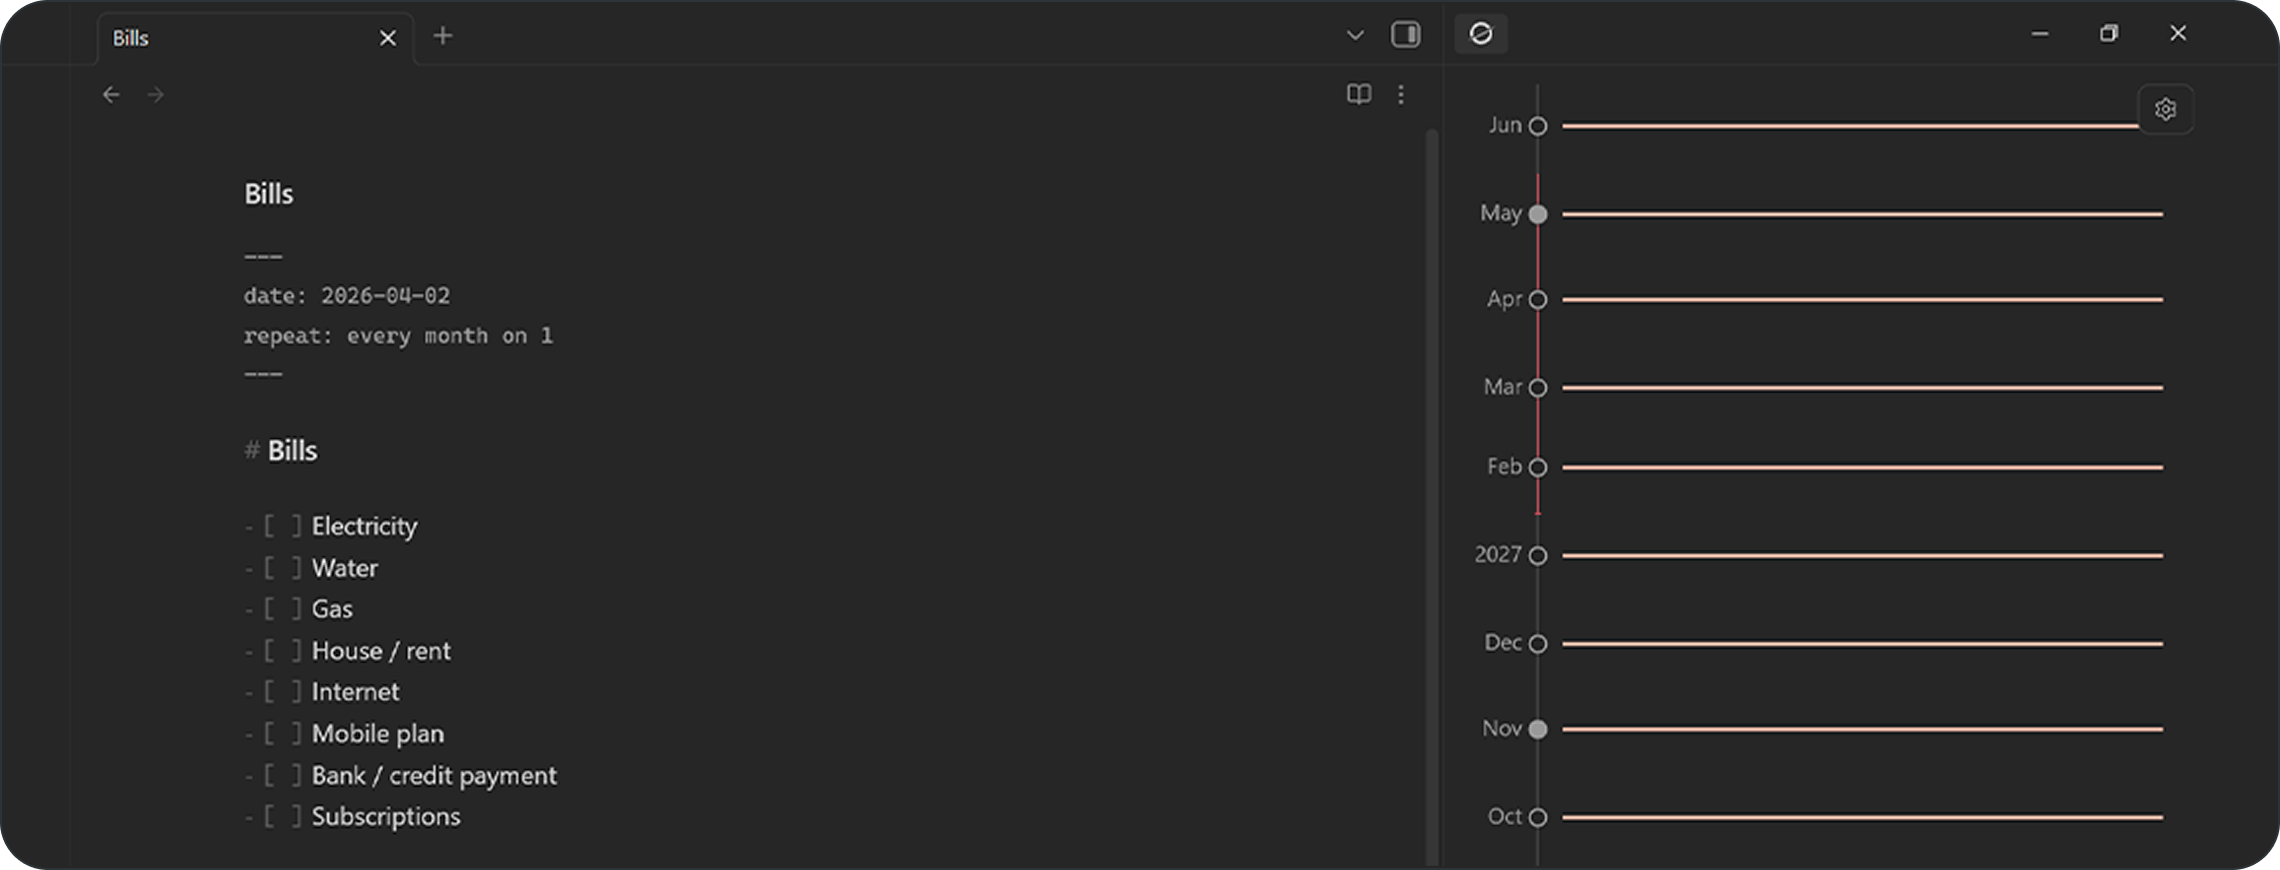
Task: Select the Bills tab
Action: point(230,38)
